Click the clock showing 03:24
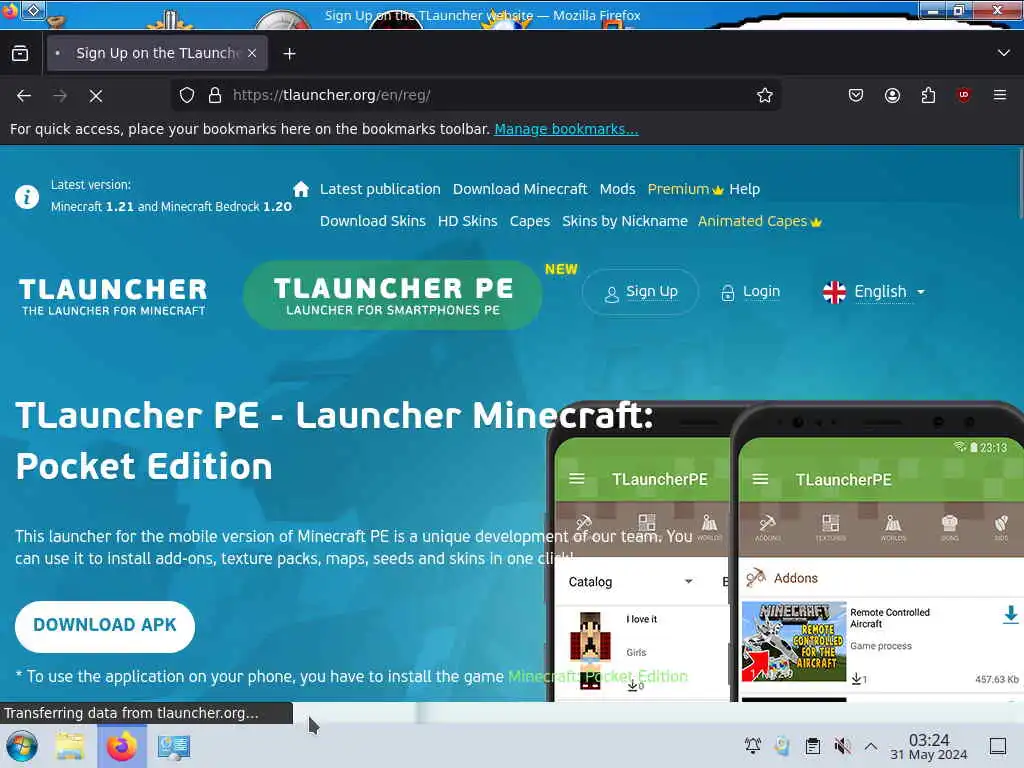The height and width of the screenshot is (768, 1024). point(929,746)
